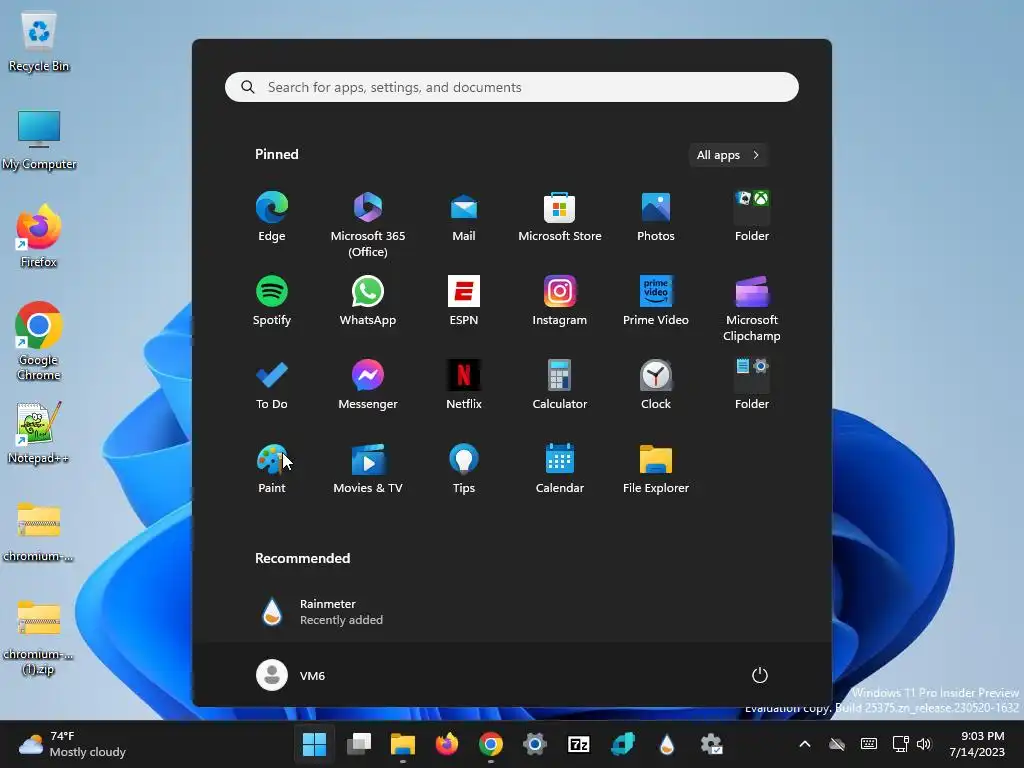
Task: Click the All apps button
Action: [x=728, y=155]
